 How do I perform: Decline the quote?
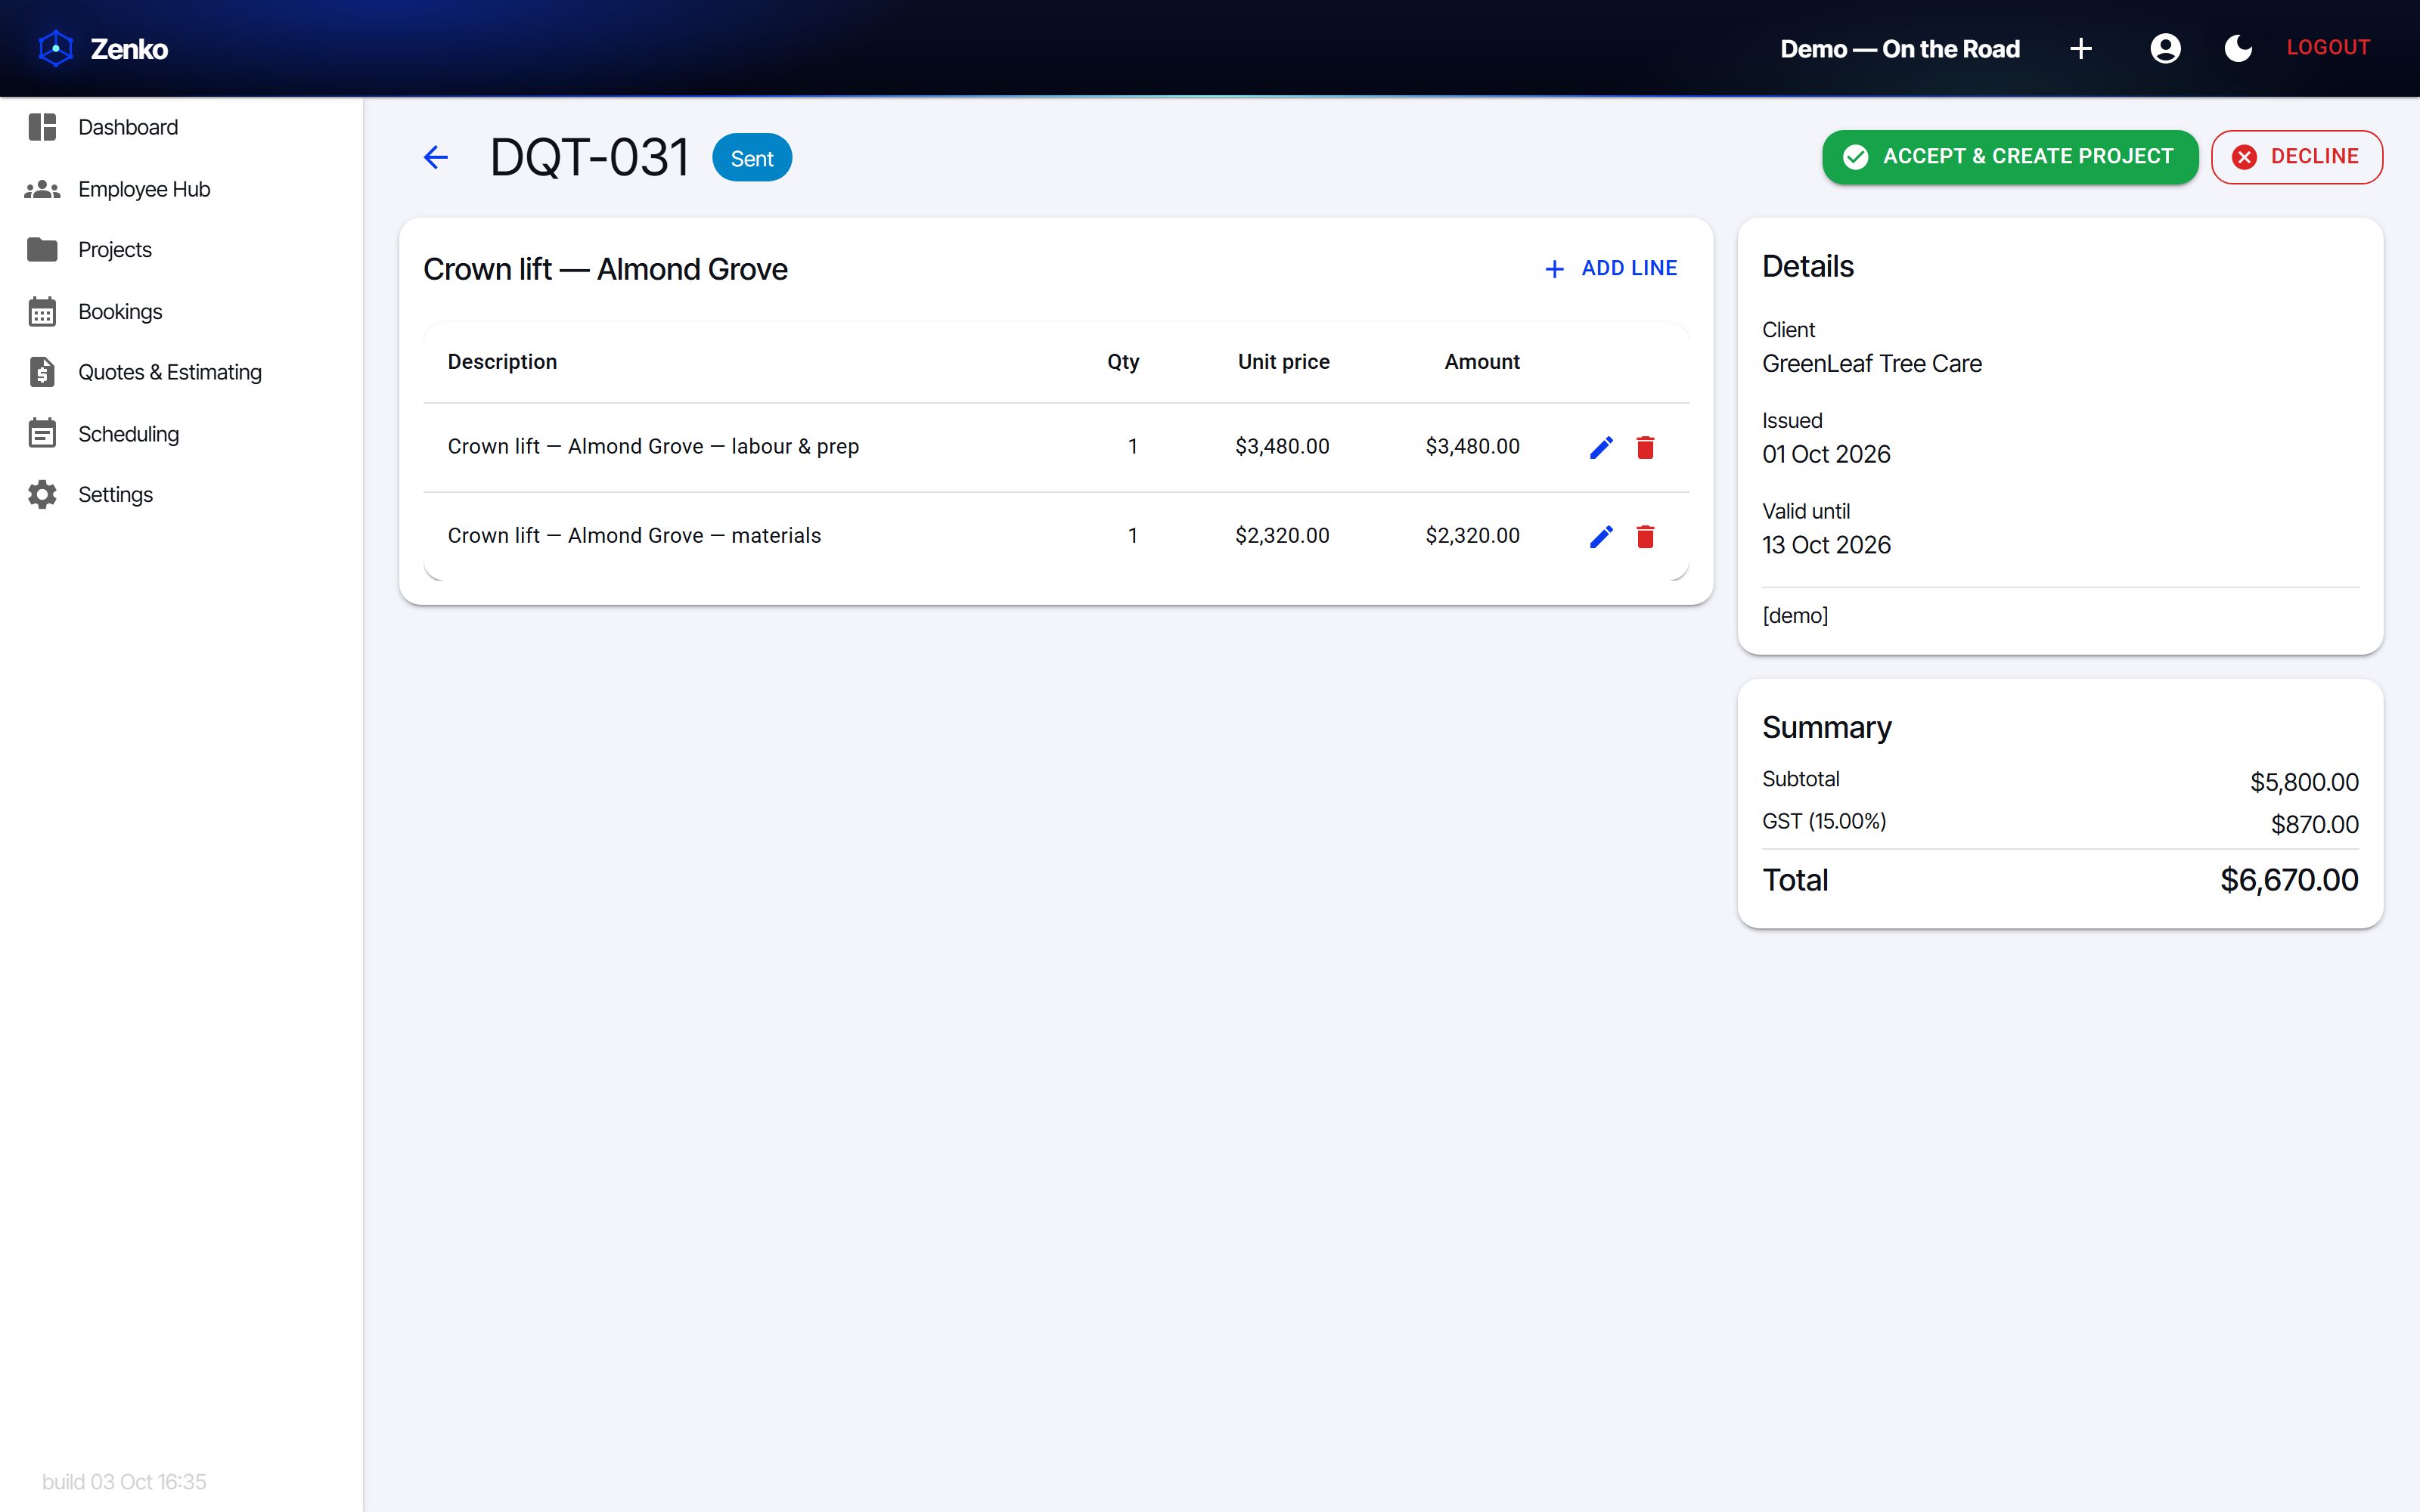(2296, 157)
